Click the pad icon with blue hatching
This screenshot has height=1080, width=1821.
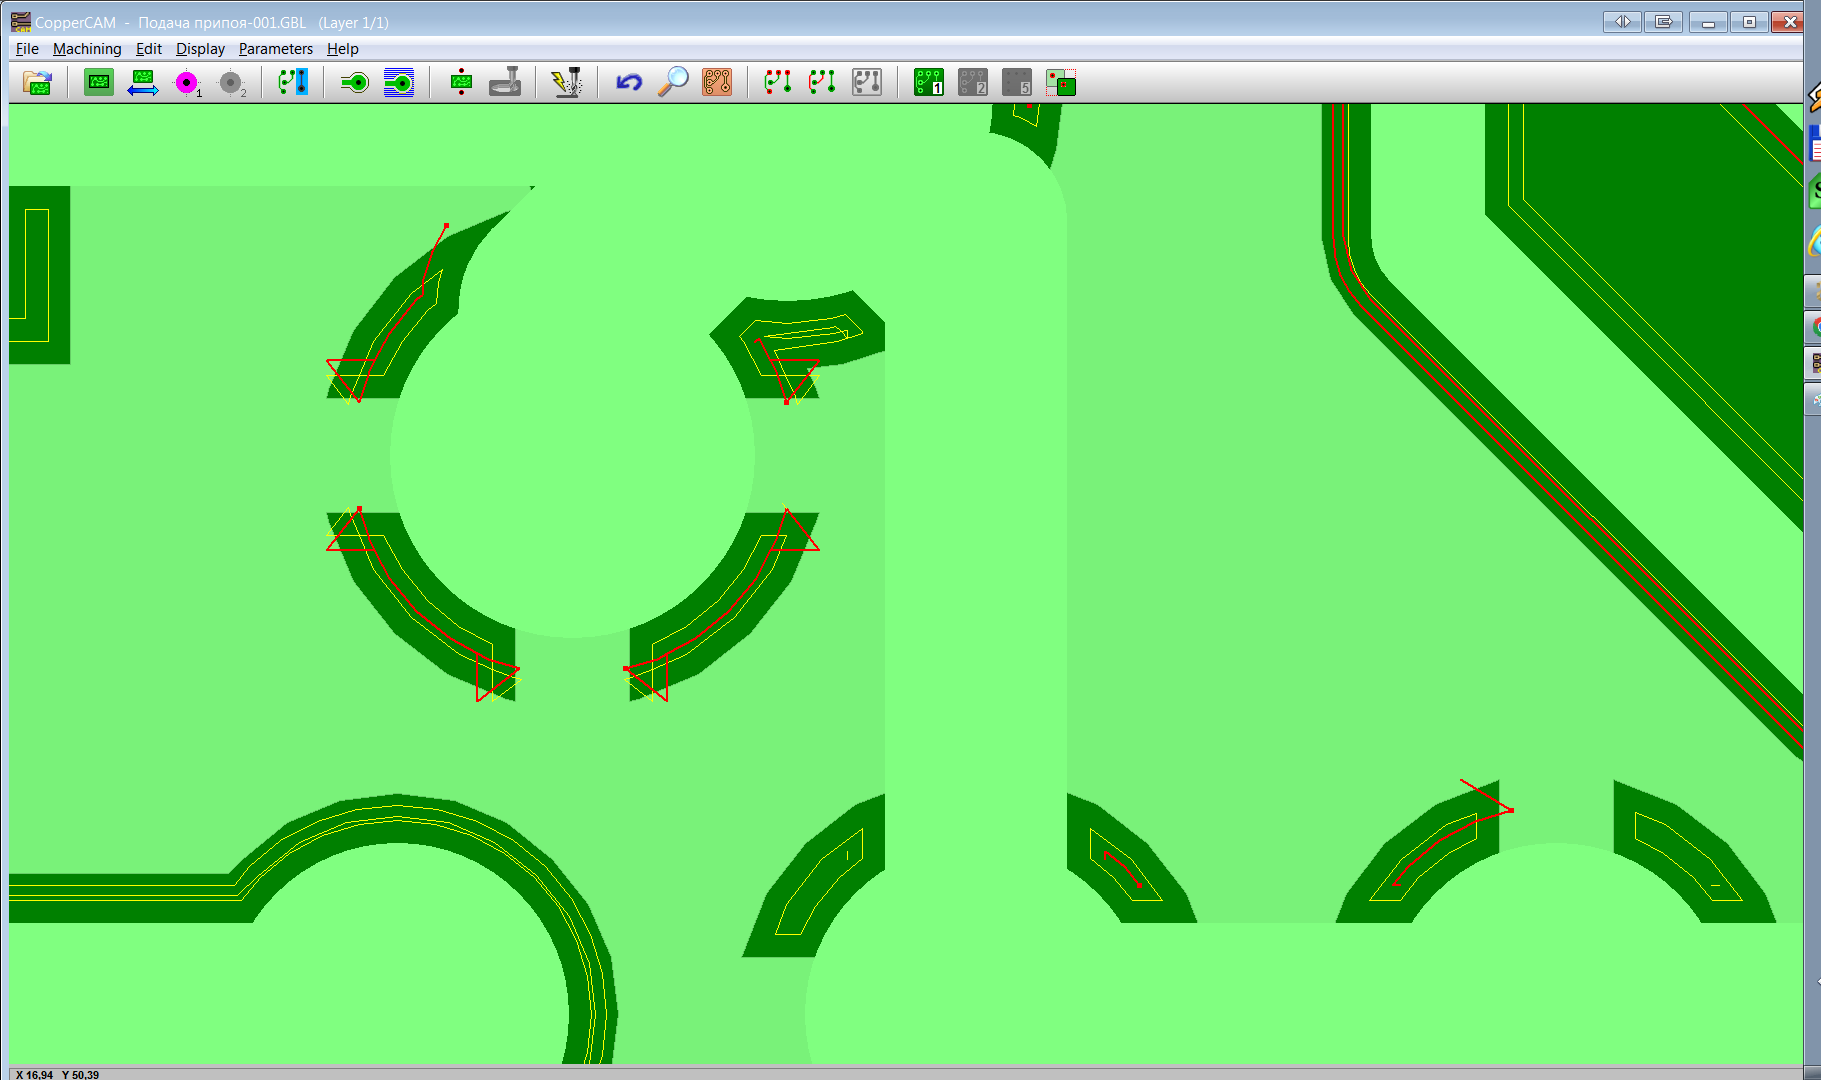point(399,83)
